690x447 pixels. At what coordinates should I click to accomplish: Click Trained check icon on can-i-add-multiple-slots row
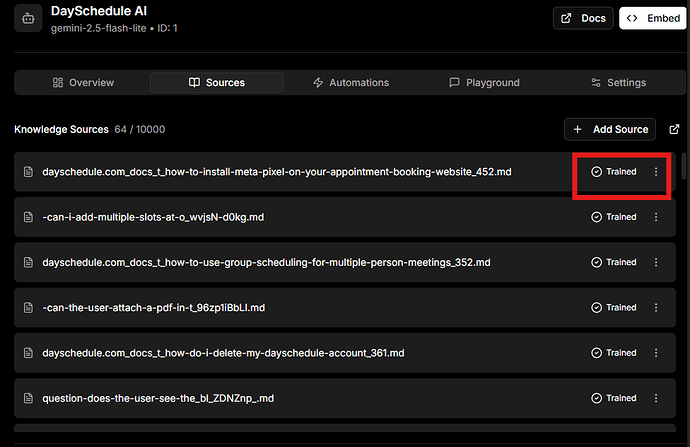[x=596, y=217]
